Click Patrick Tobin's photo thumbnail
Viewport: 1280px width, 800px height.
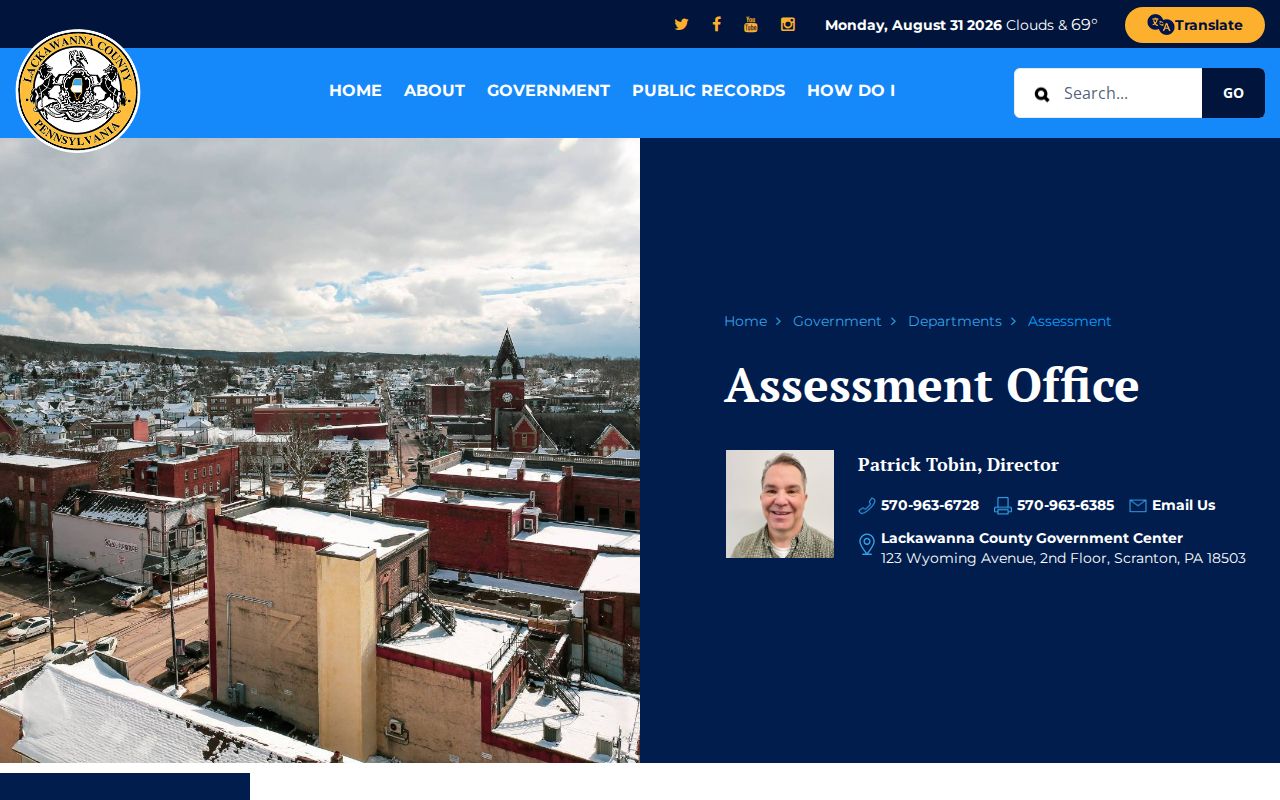[780, 504]
